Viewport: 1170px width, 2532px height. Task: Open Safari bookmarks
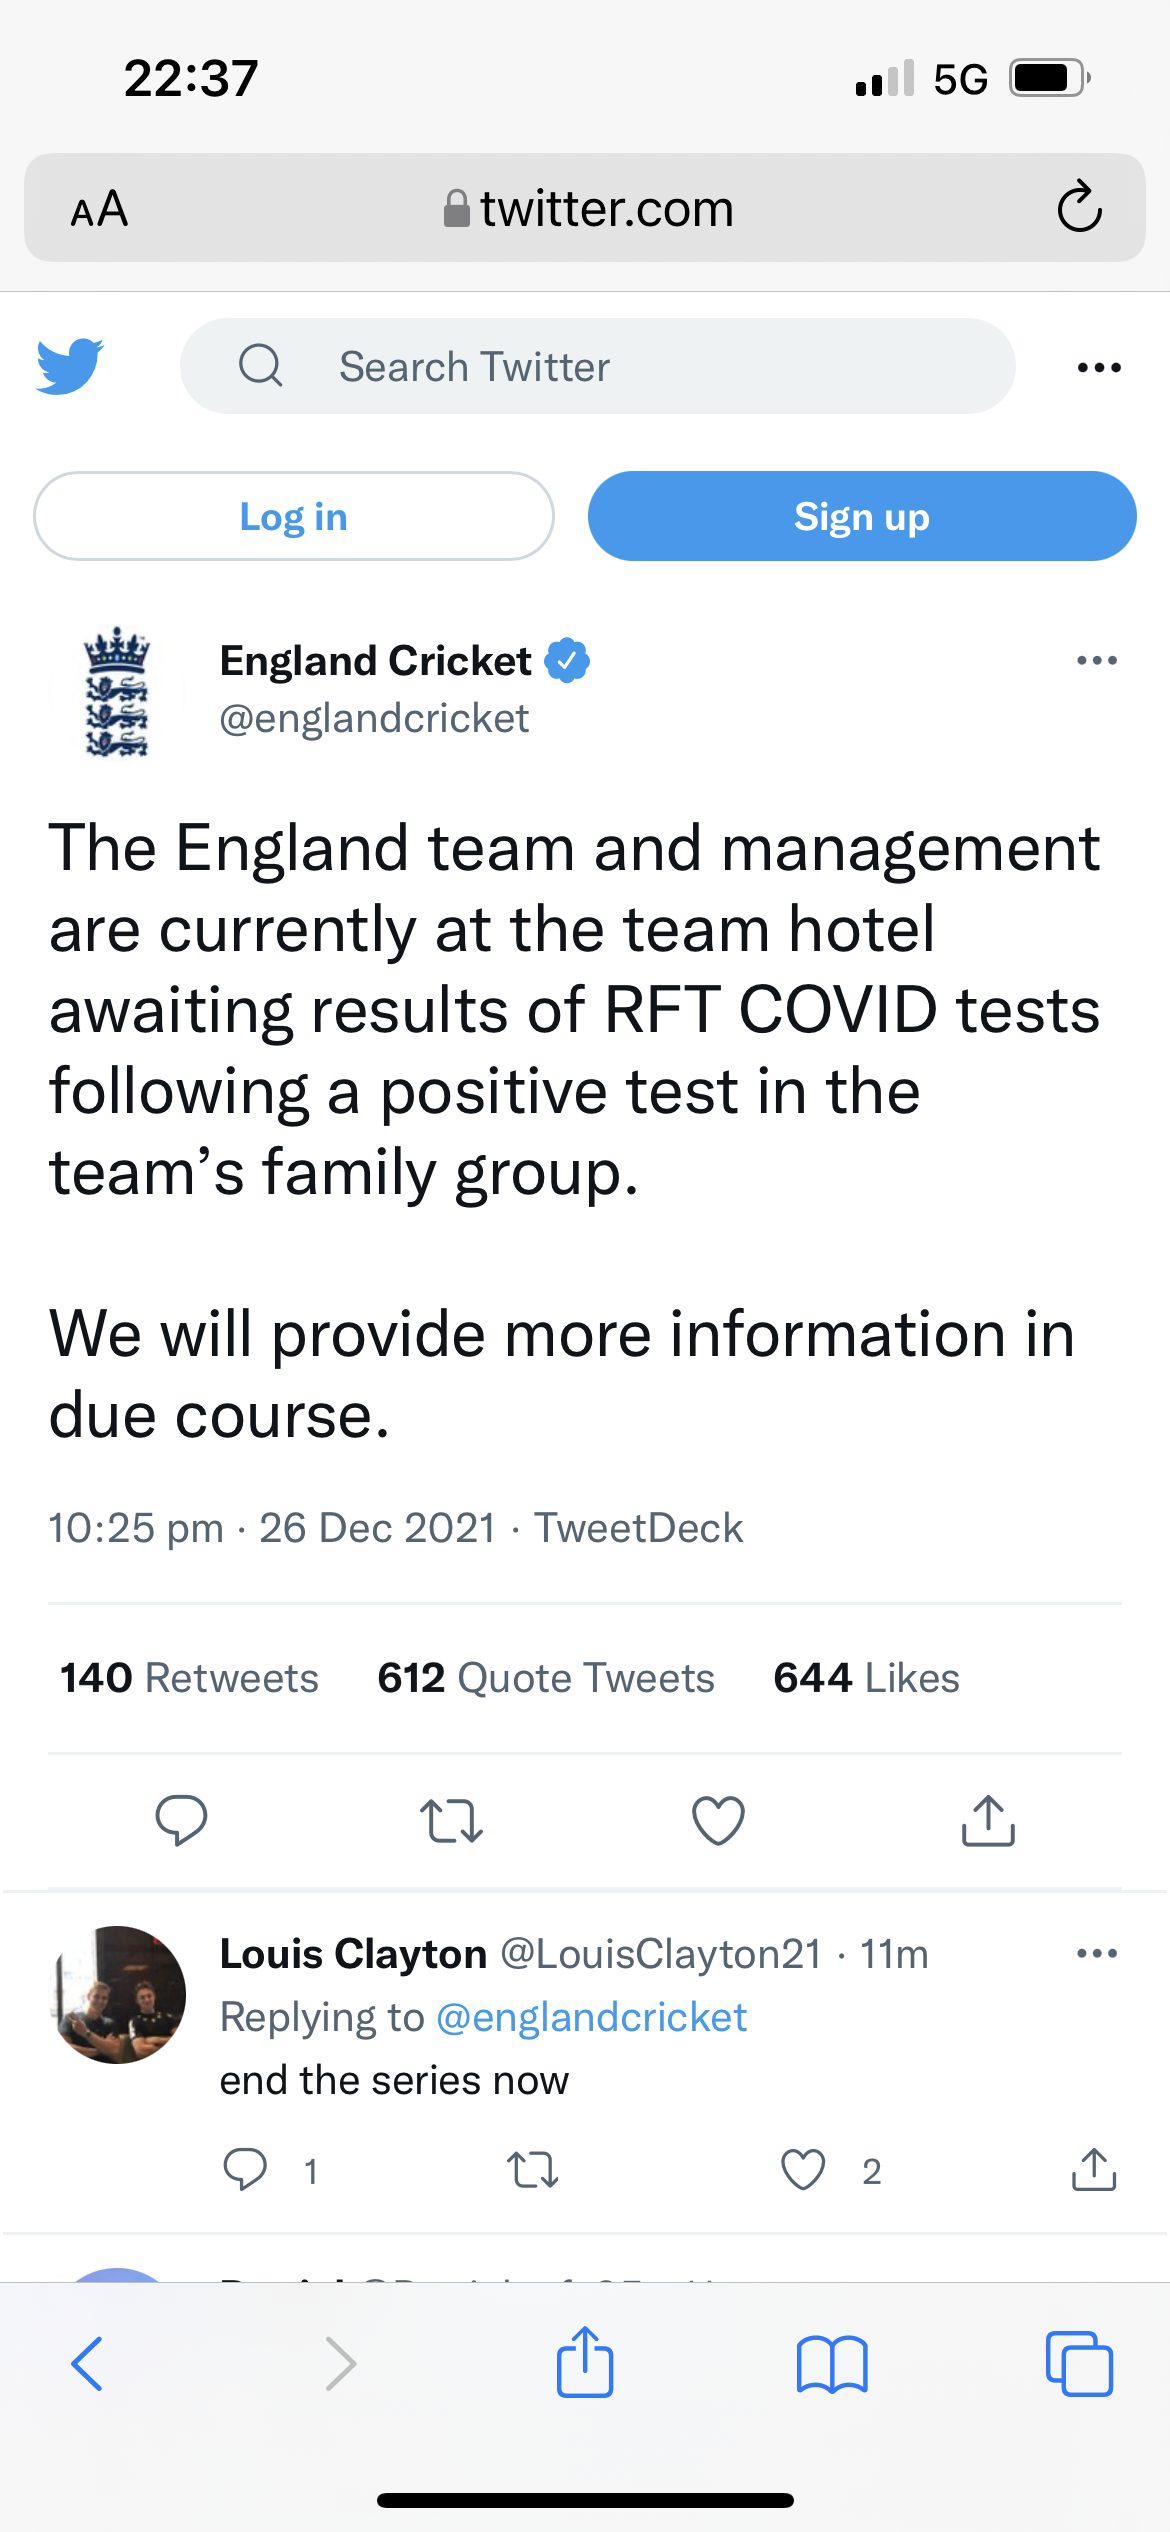[832, 2364]
